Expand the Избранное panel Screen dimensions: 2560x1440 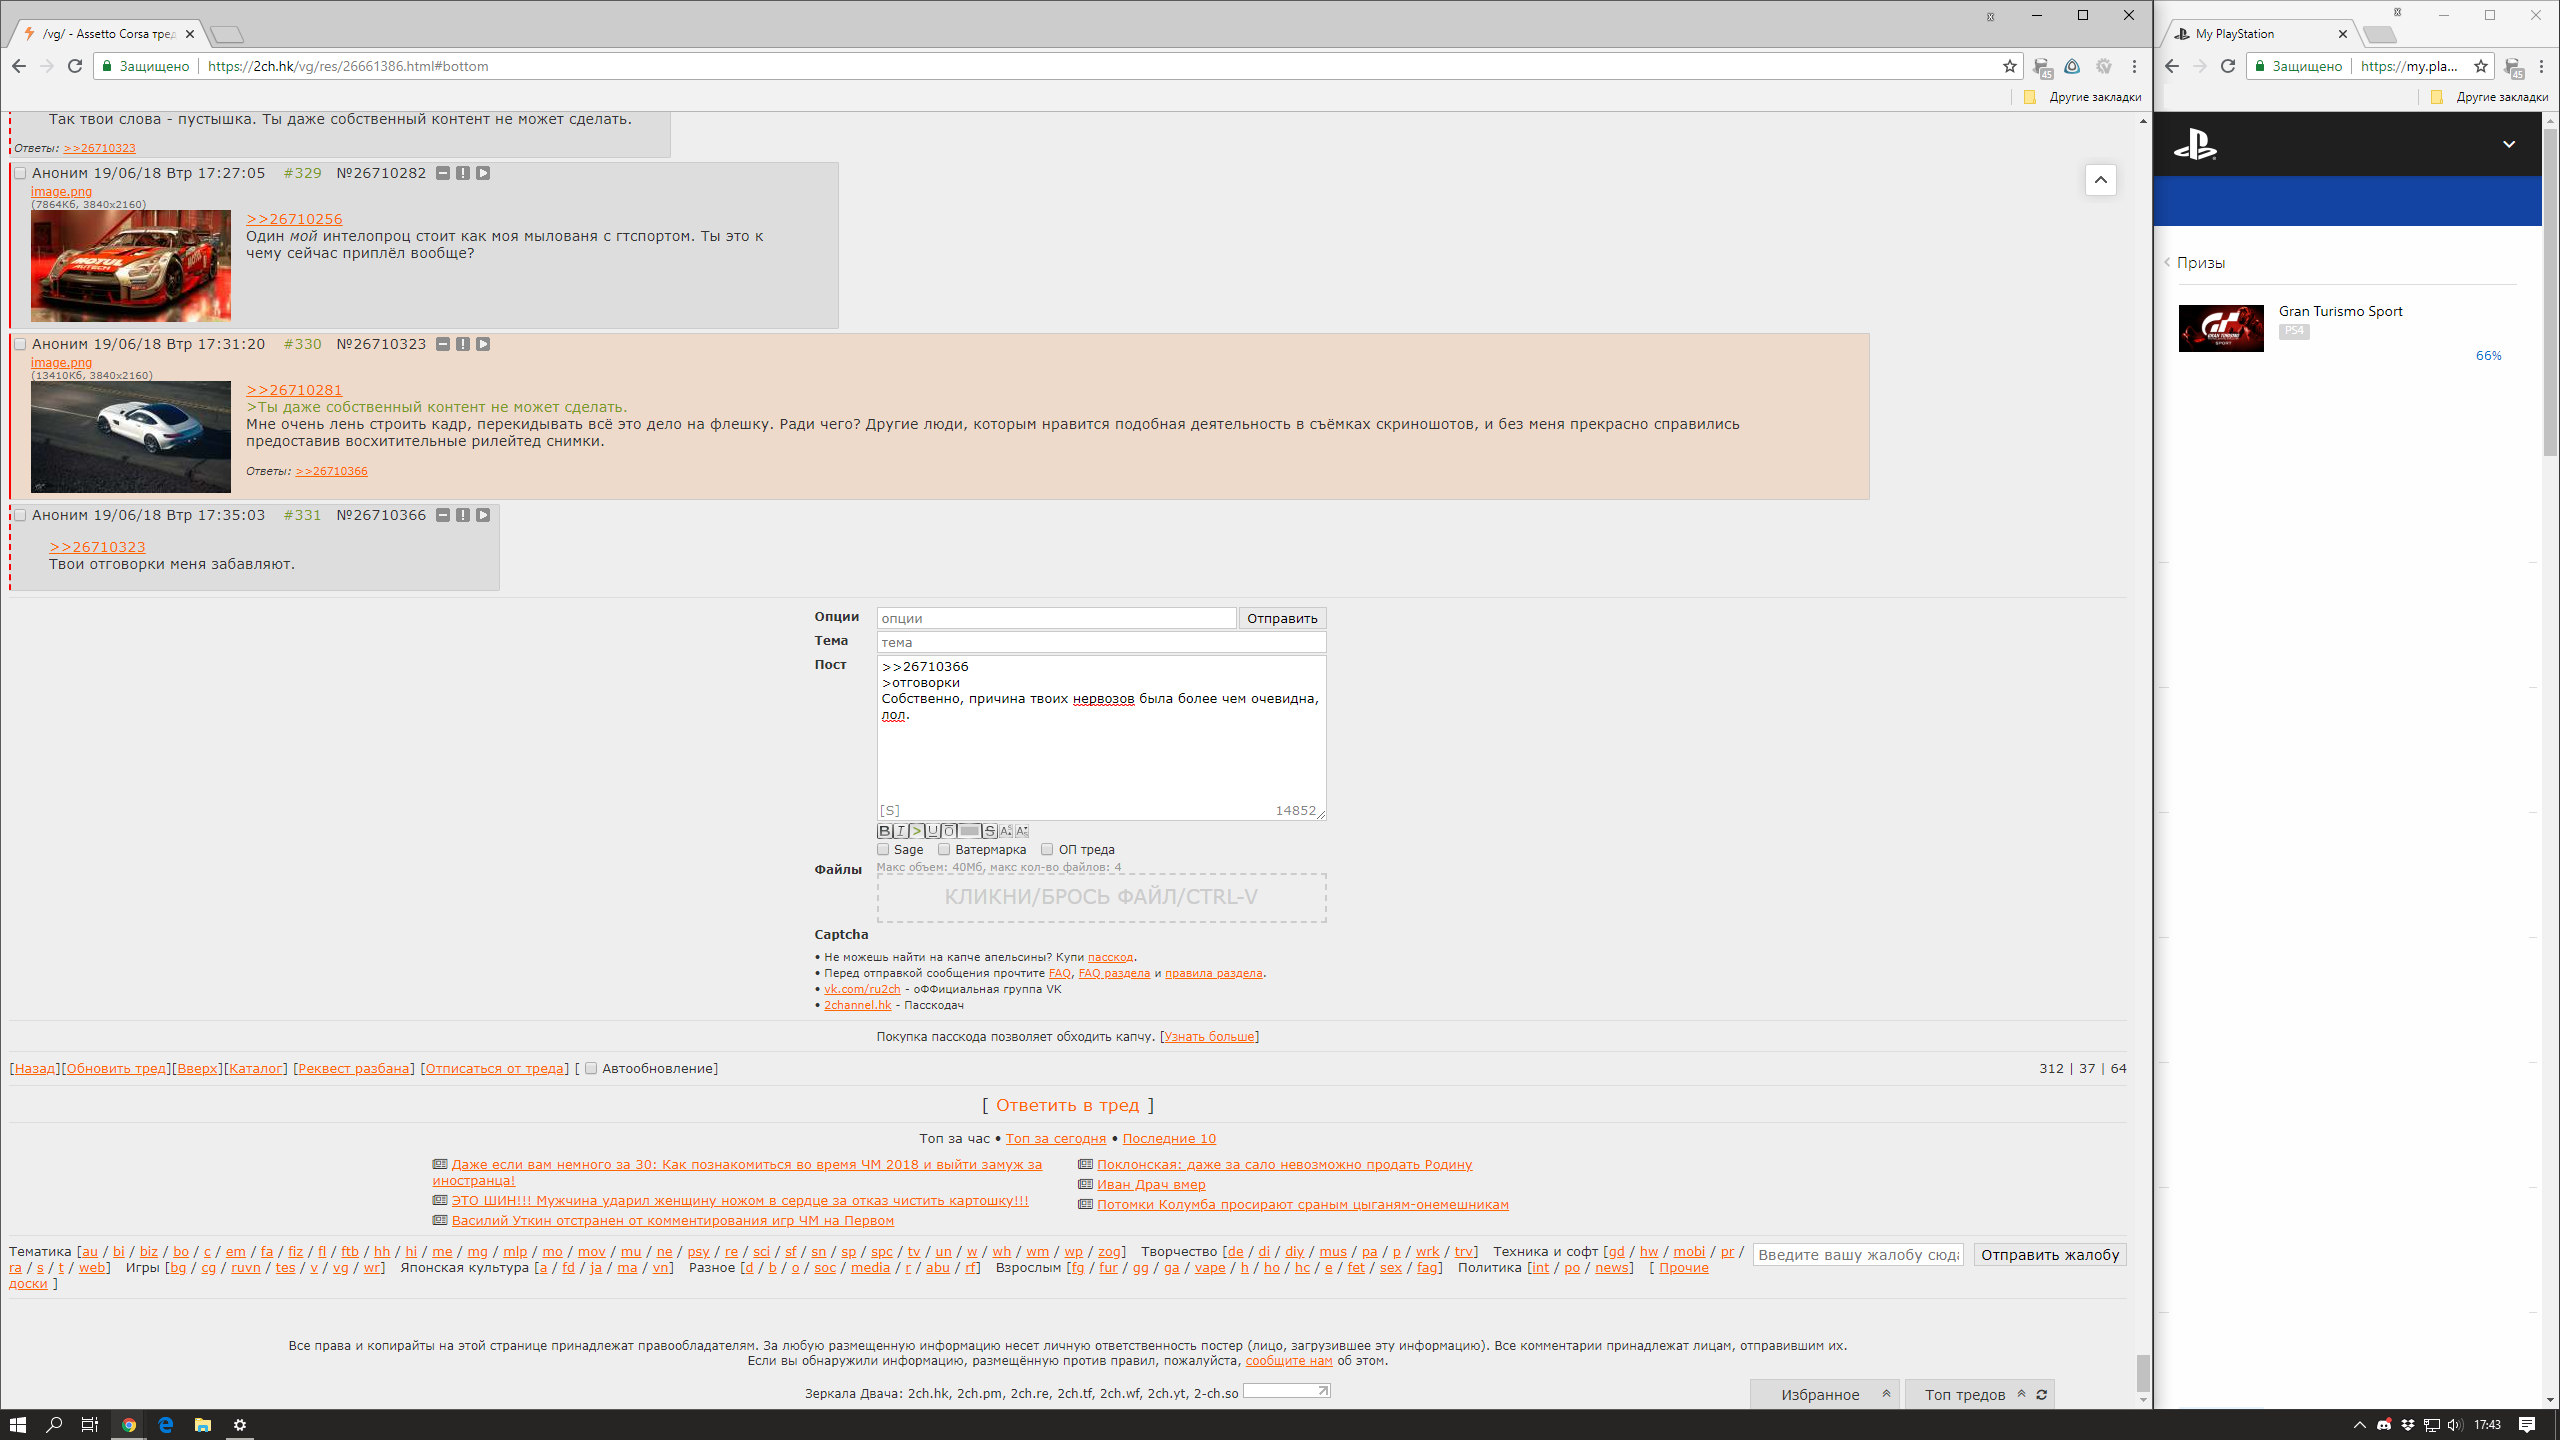pyautogui.click(x=1886, y=1394)
